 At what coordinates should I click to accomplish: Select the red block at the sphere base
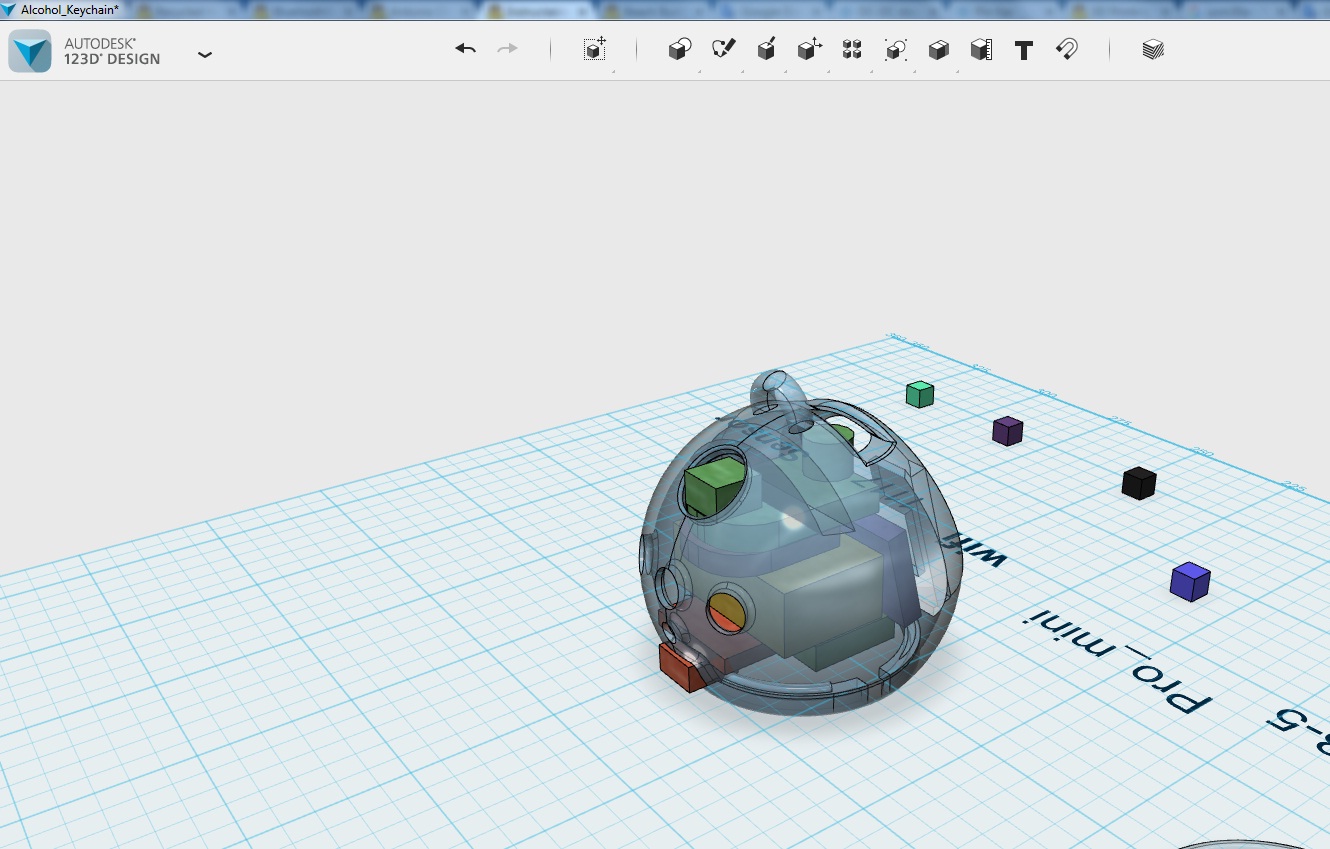pos(684,666)
